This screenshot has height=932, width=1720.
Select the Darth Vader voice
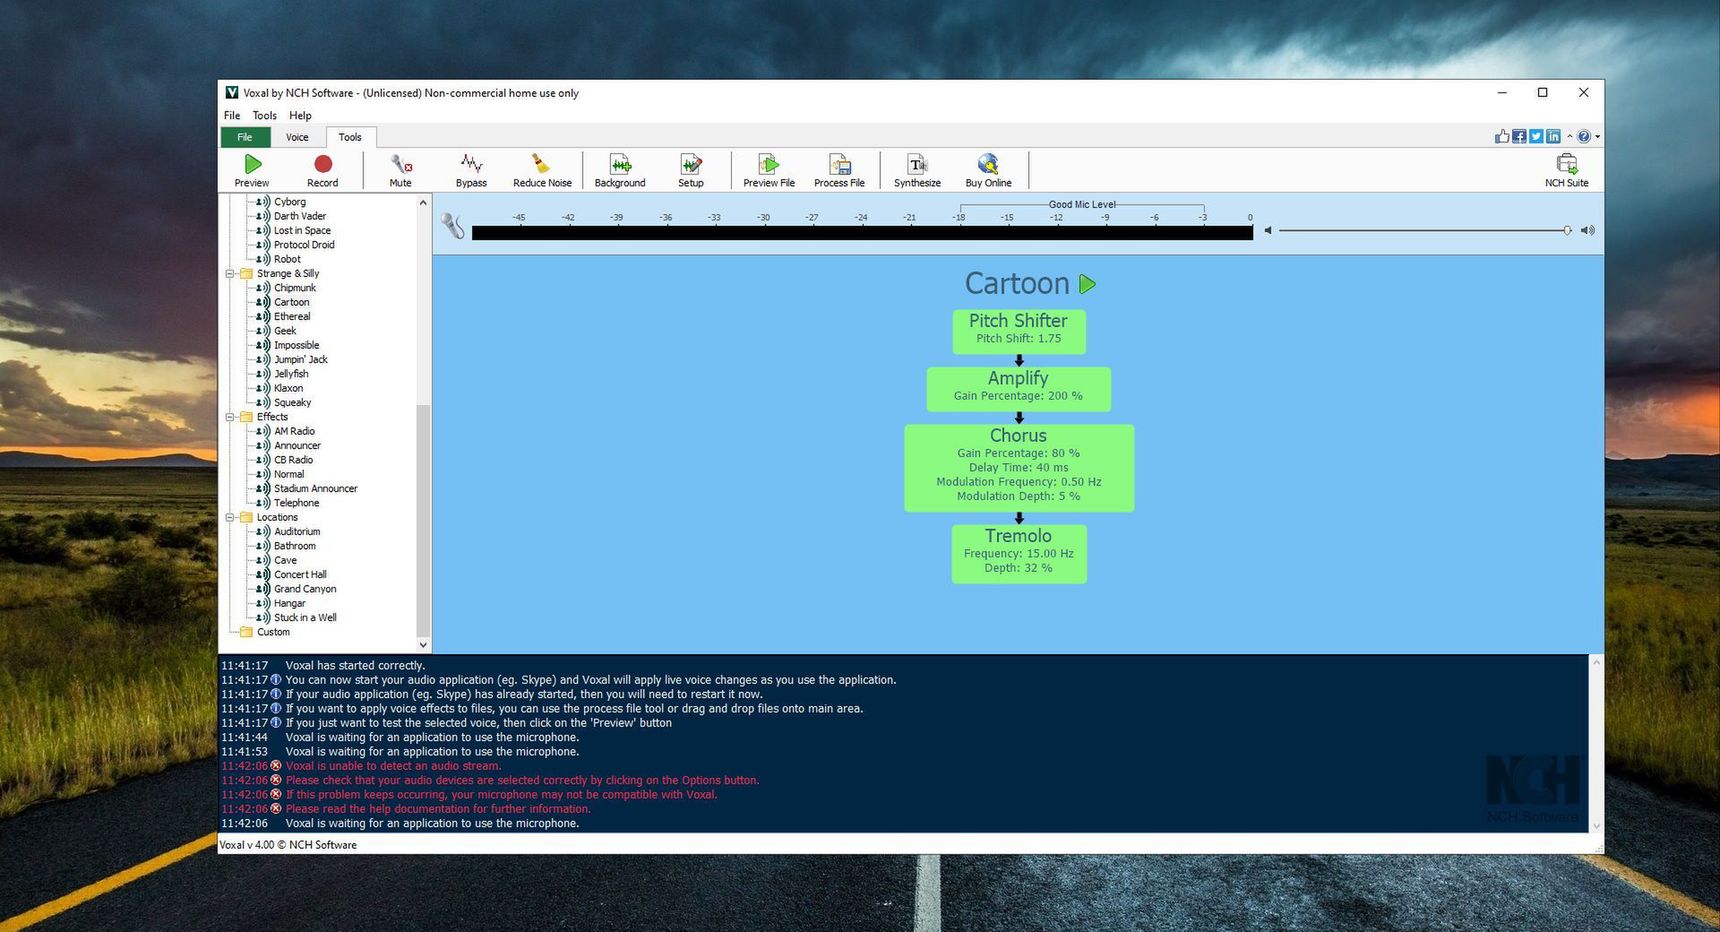click(x=300, y=216)
